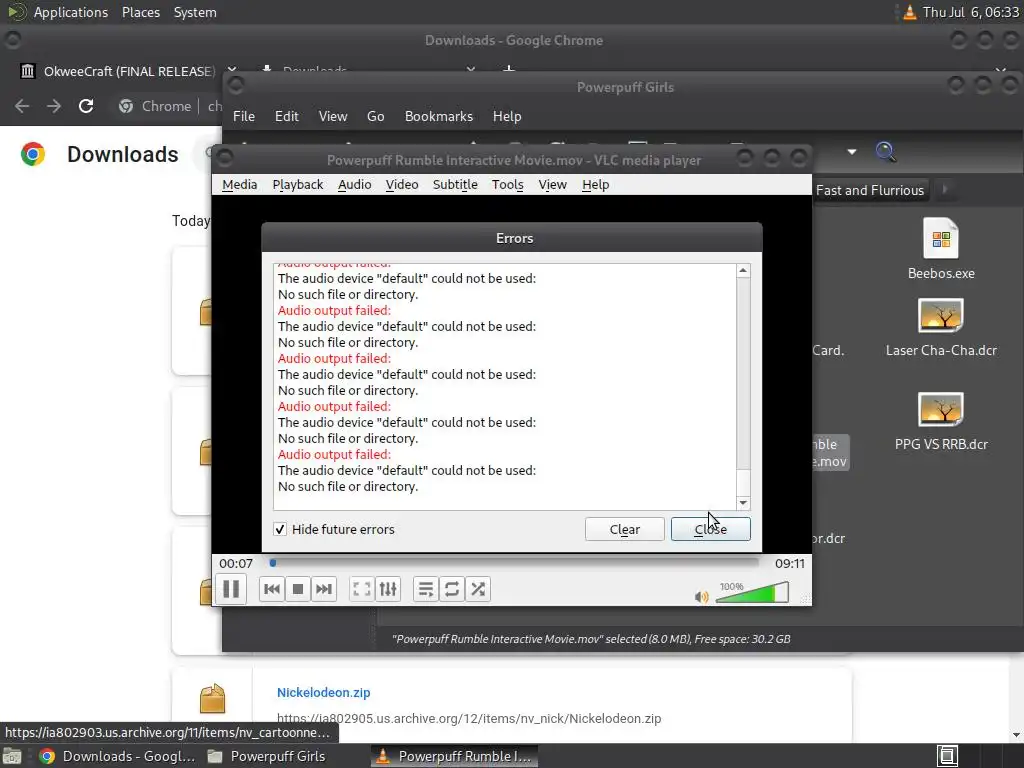The height and width of the screenshot is (768, 1024).
Task: Open File menu in Powerpuff Girls window
Action: coord(244,116)
